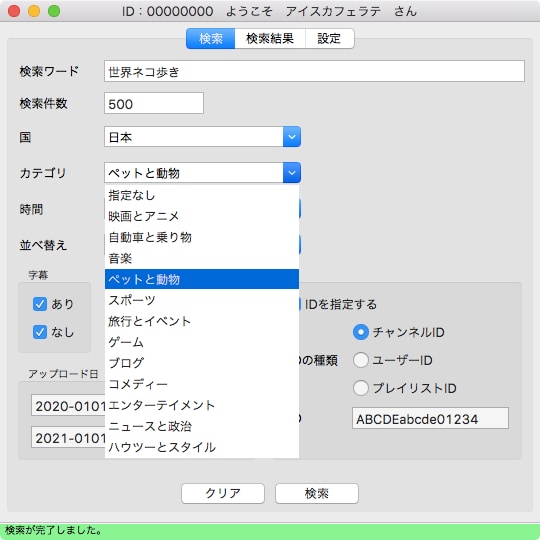Select highlighted ペットと動物 list option
This screenshot has width=540, height=540.
coord(202,279)
